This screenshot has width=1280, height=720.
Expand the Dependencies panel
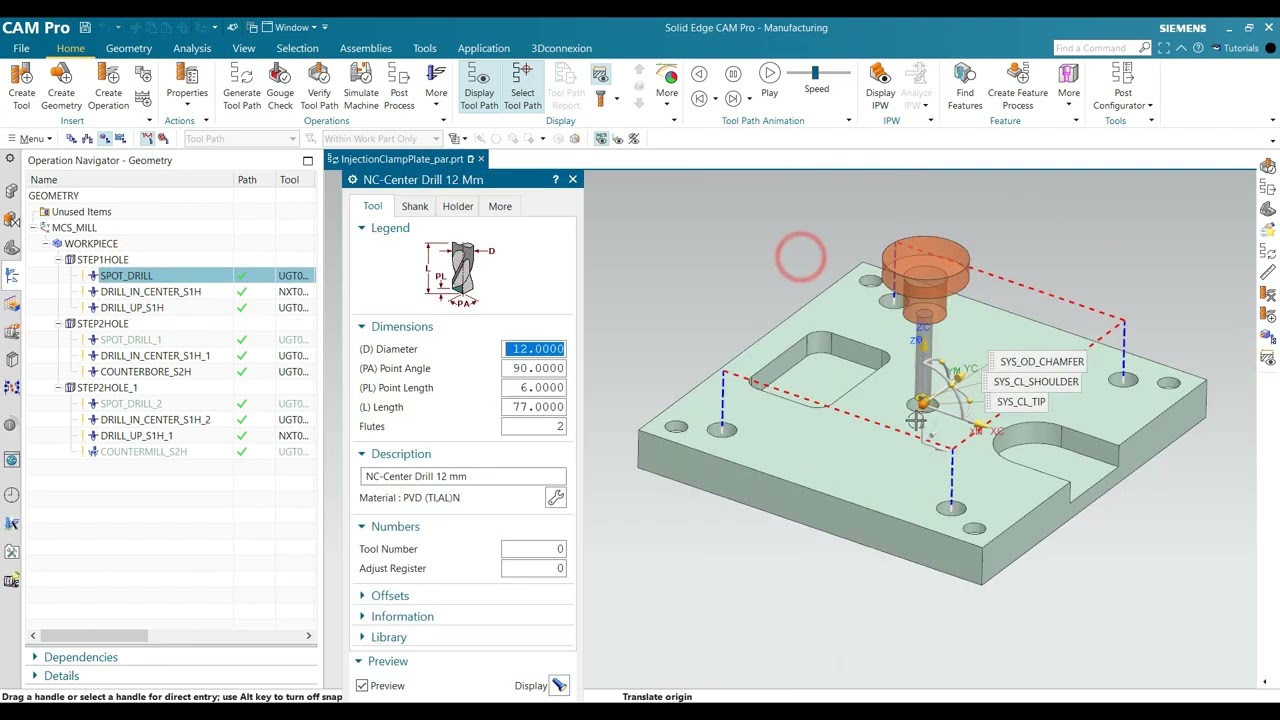(x=35, y=657)
